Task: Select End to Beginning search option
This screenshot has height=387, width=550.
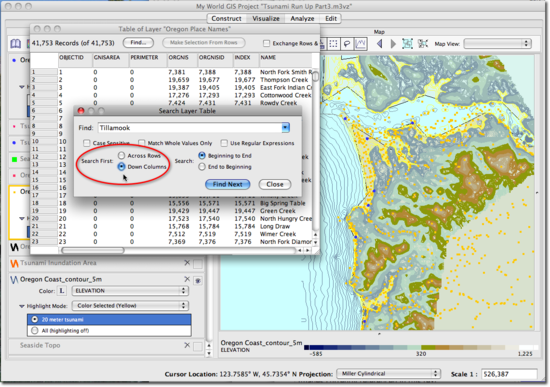Action: [x=202, y=167]
